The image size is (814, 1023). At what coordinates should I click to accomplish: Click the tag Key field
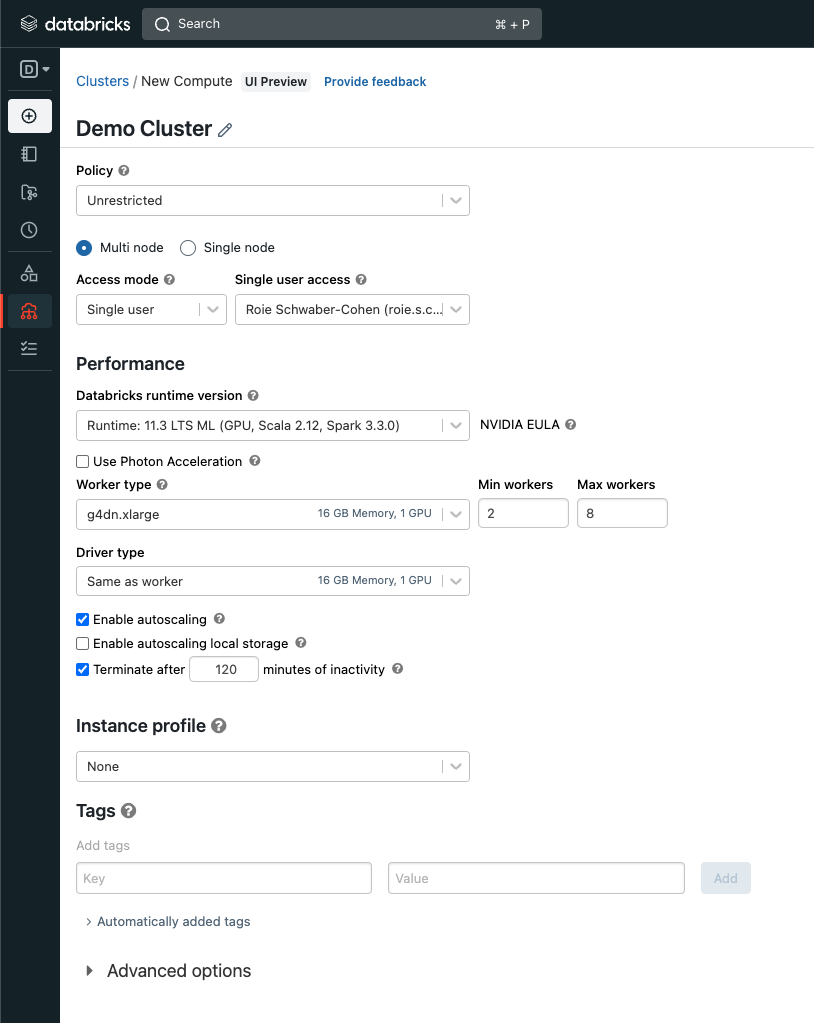pyautogui.click(x=224, y=878)
